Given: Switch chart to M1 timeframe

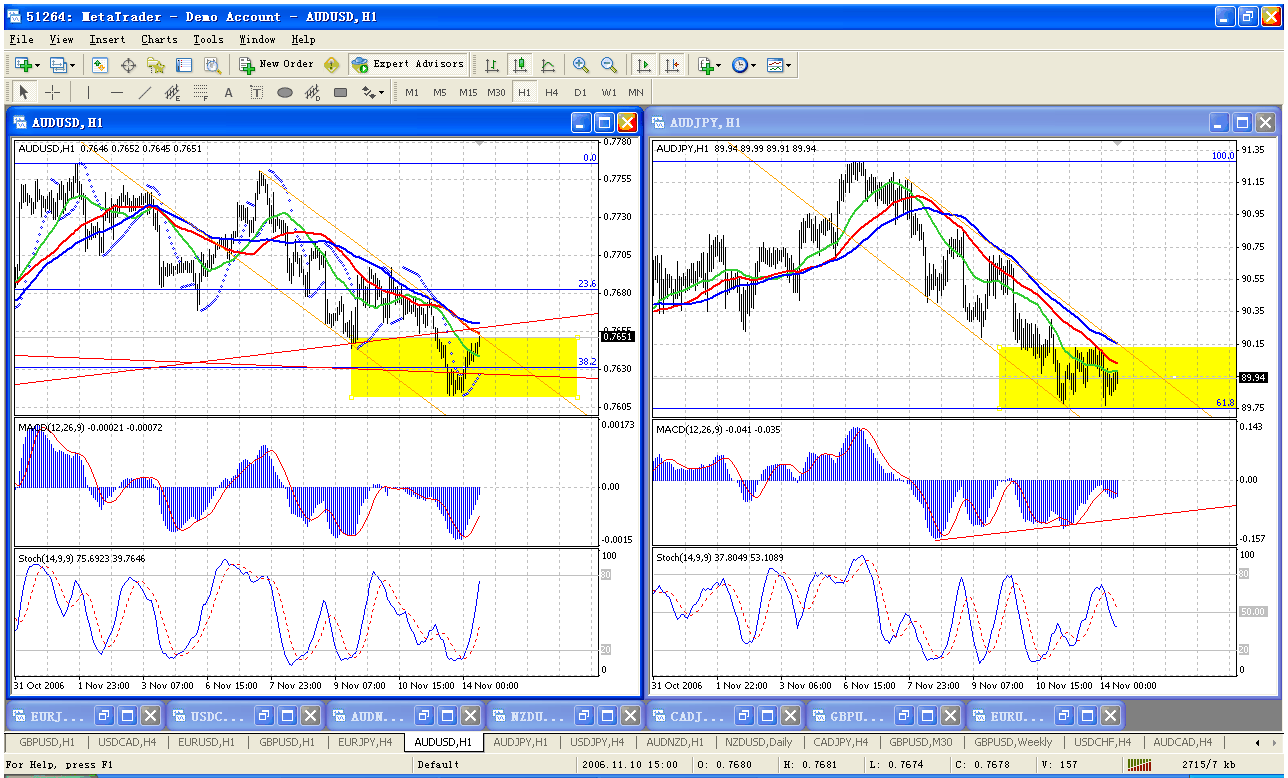Looking at the screenshot, I should [x=412, y=93].
